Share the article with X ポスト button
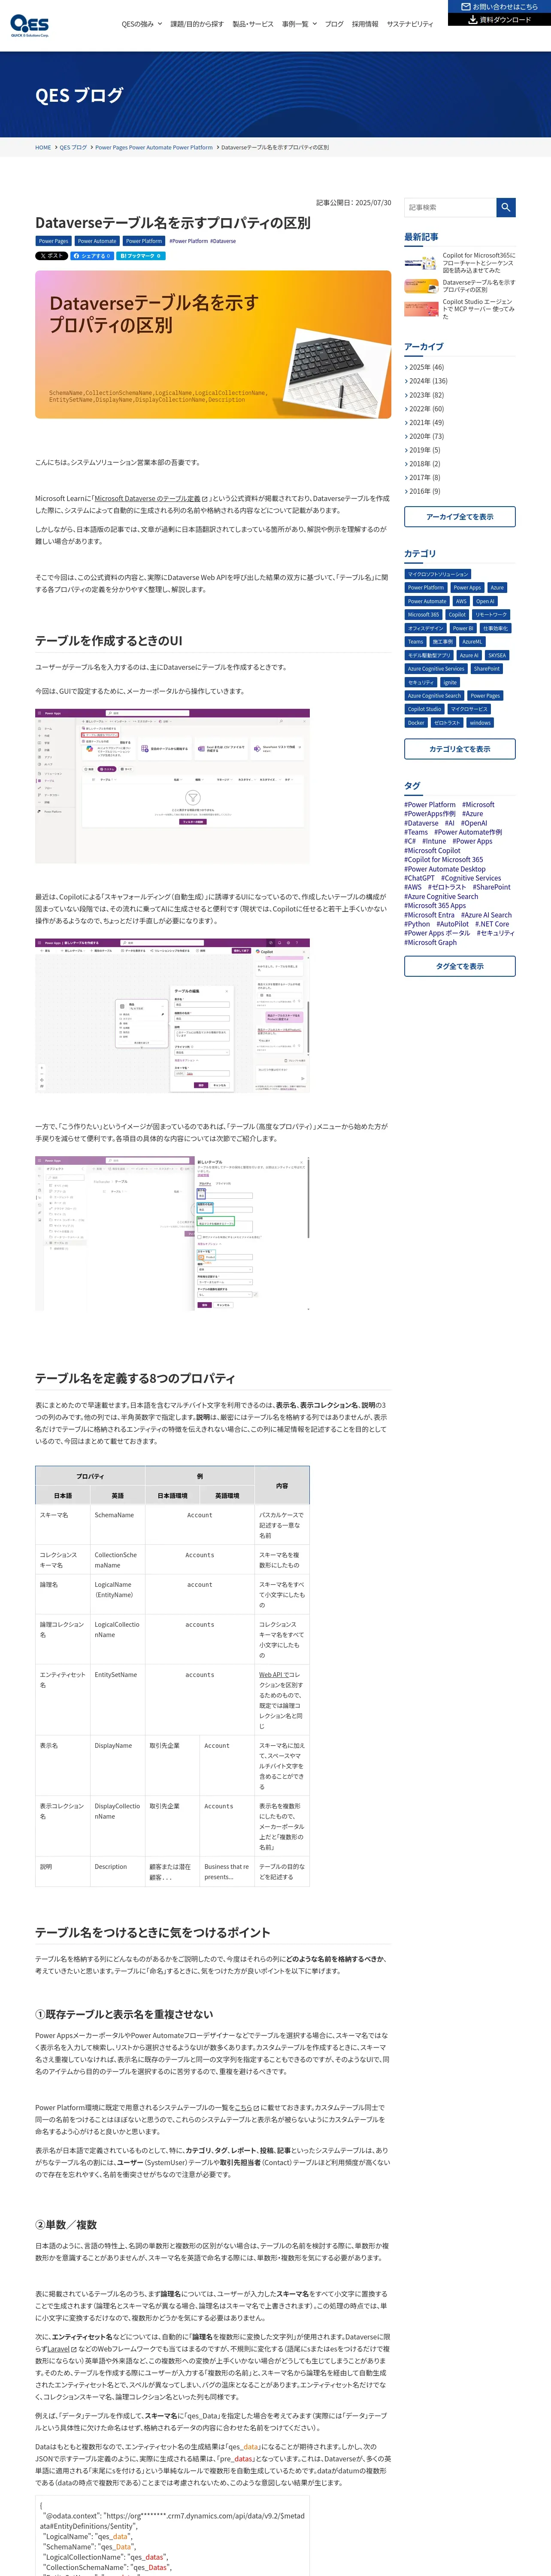This screenshot has width=551, height=2576. tap(51, 256)
